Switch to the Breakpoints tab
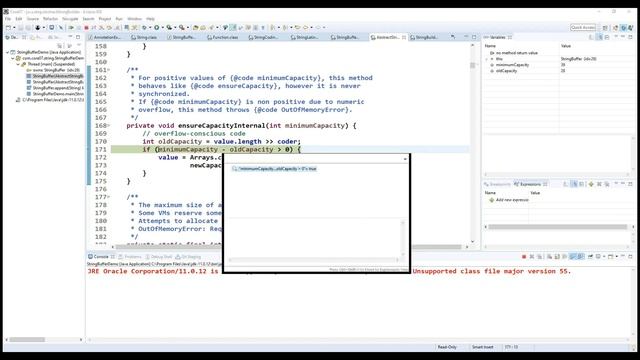The width and height of the screenshot is (640, 360). [497, 184]
